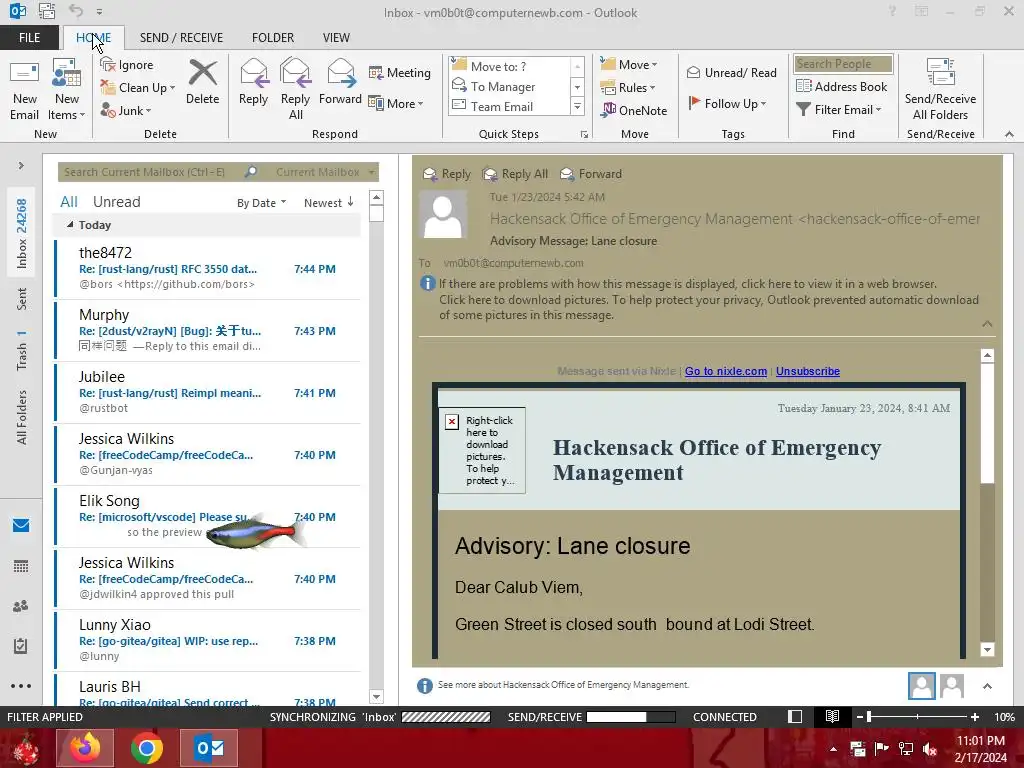The width and height of the screenshot is (1024, 768).
Task: Select the highlighted person icon in People pane
Action: coord(921,686)
